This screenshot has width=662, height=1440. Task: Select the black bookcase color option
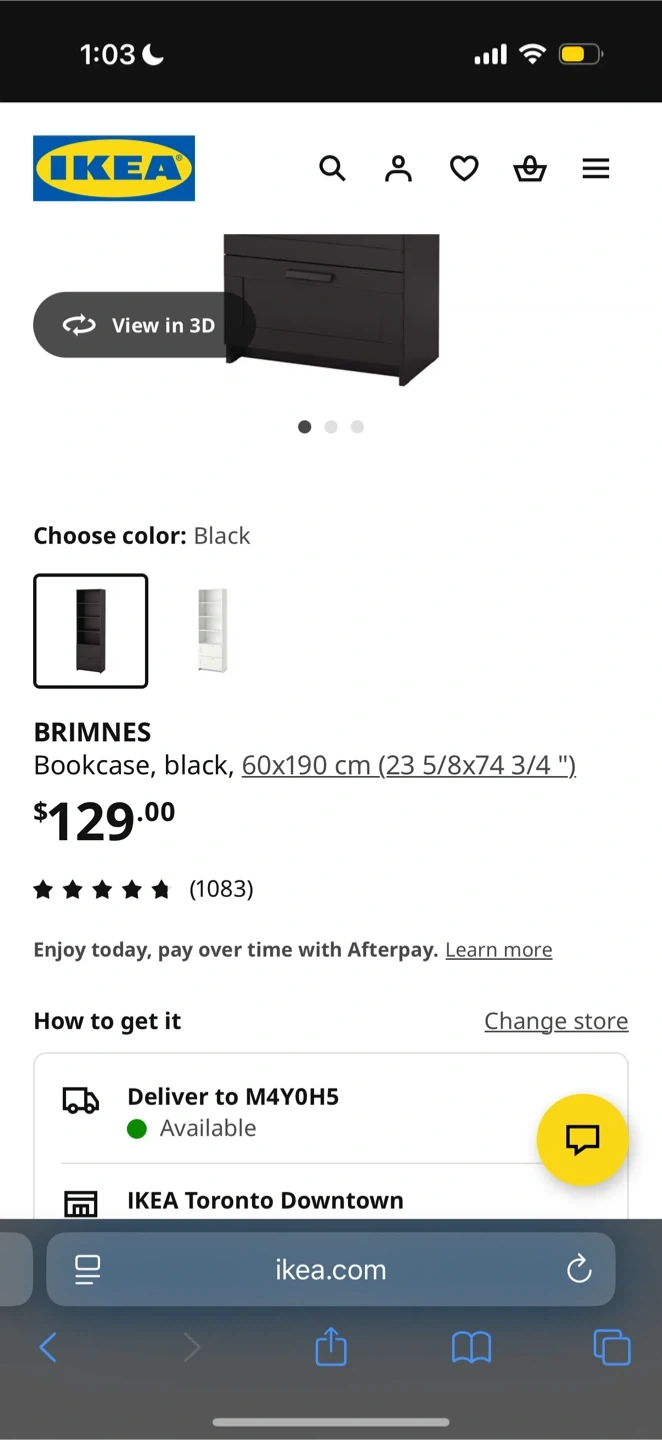(91, 631)
